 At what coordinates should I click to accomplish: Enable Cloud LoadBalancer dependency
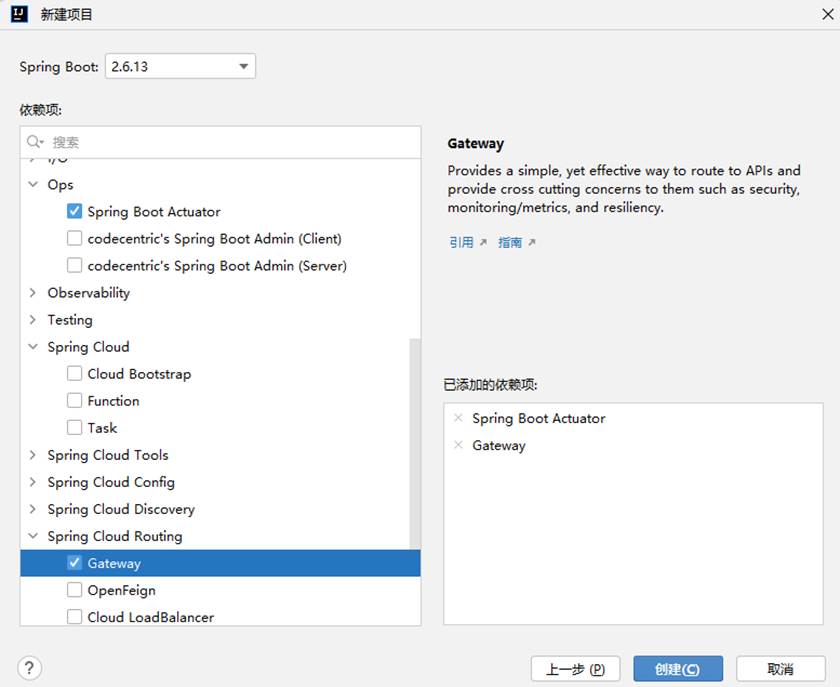click(74, 617)
